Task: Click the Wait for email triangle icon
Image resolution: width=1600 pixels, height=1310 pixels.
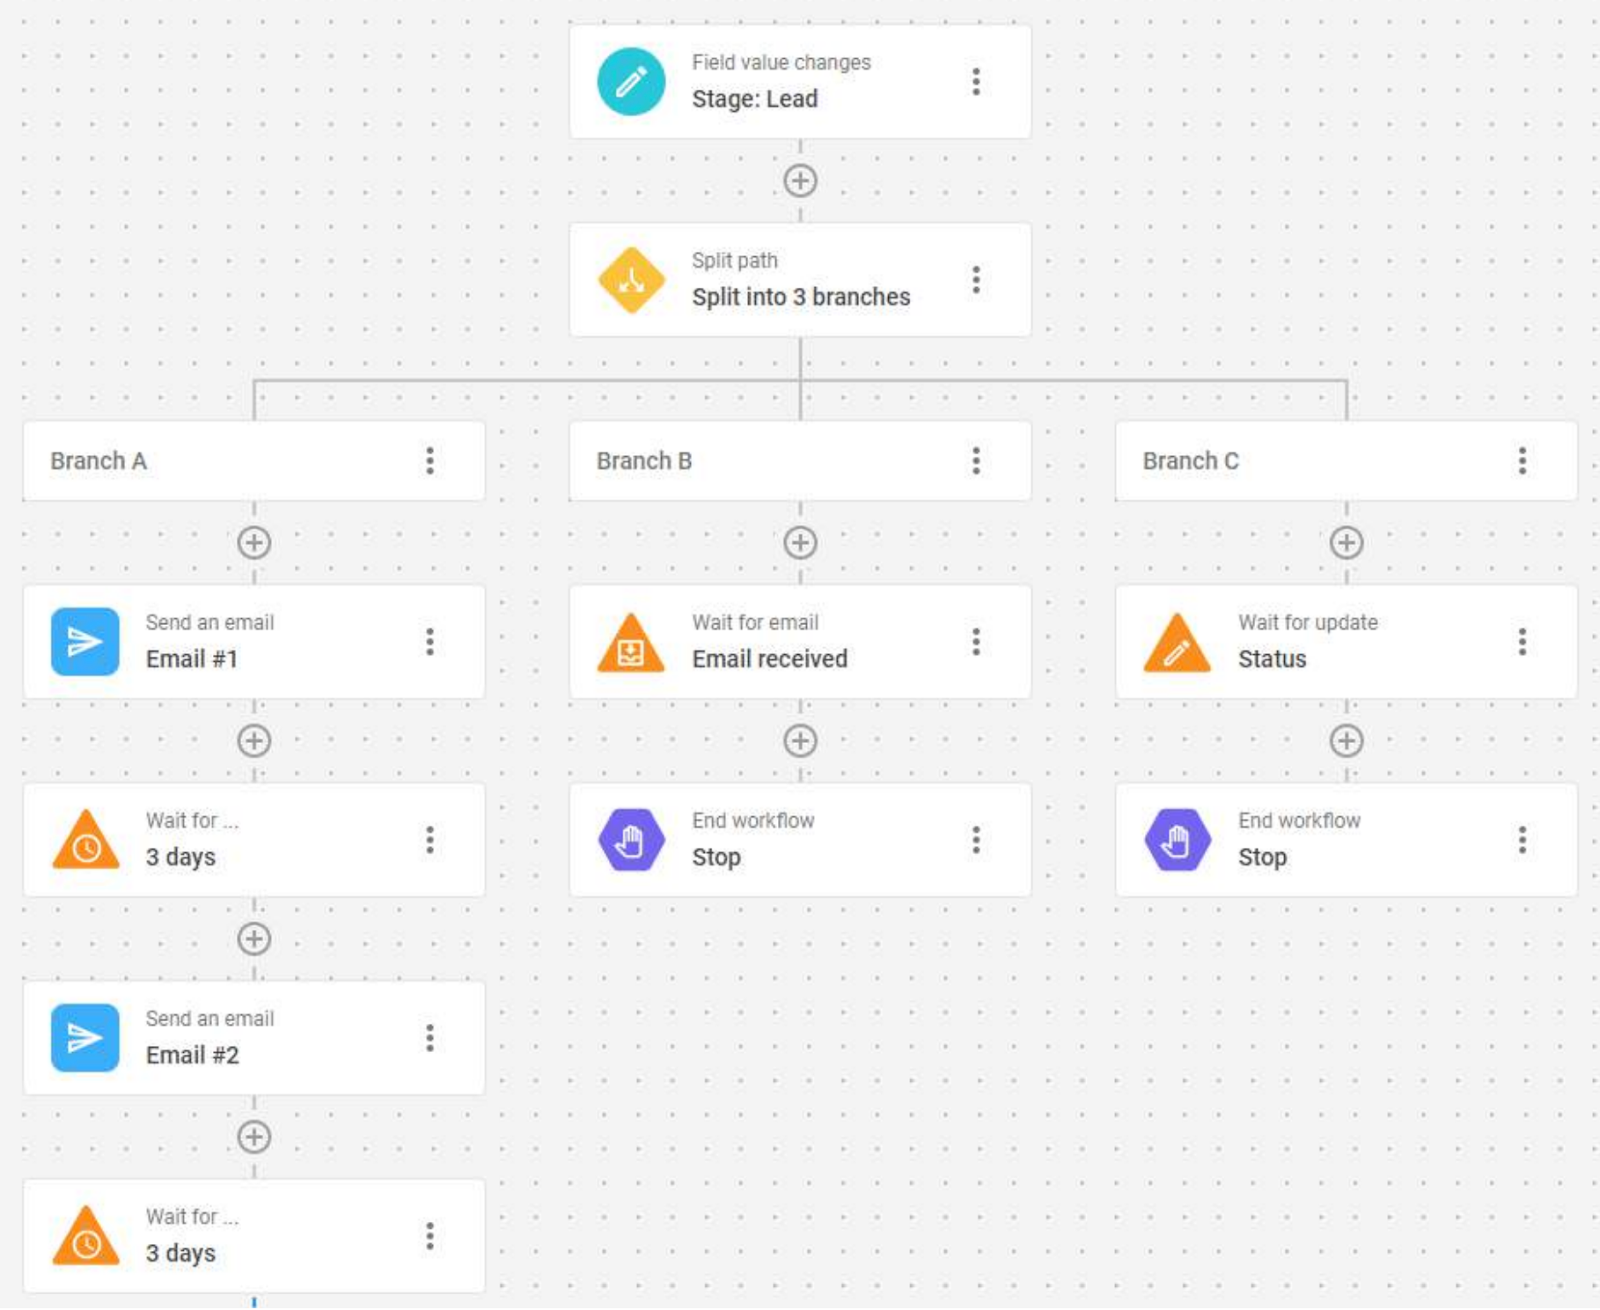Action: (631, 644)
